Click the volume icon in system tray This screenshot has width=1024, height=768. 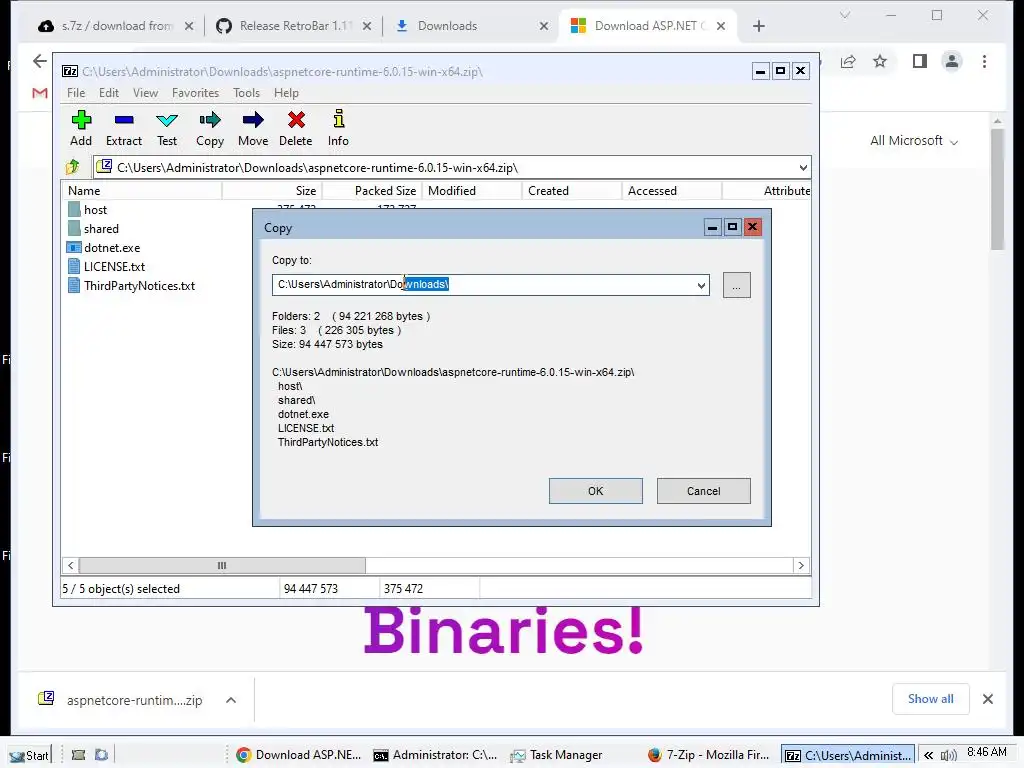click(949, 756)
